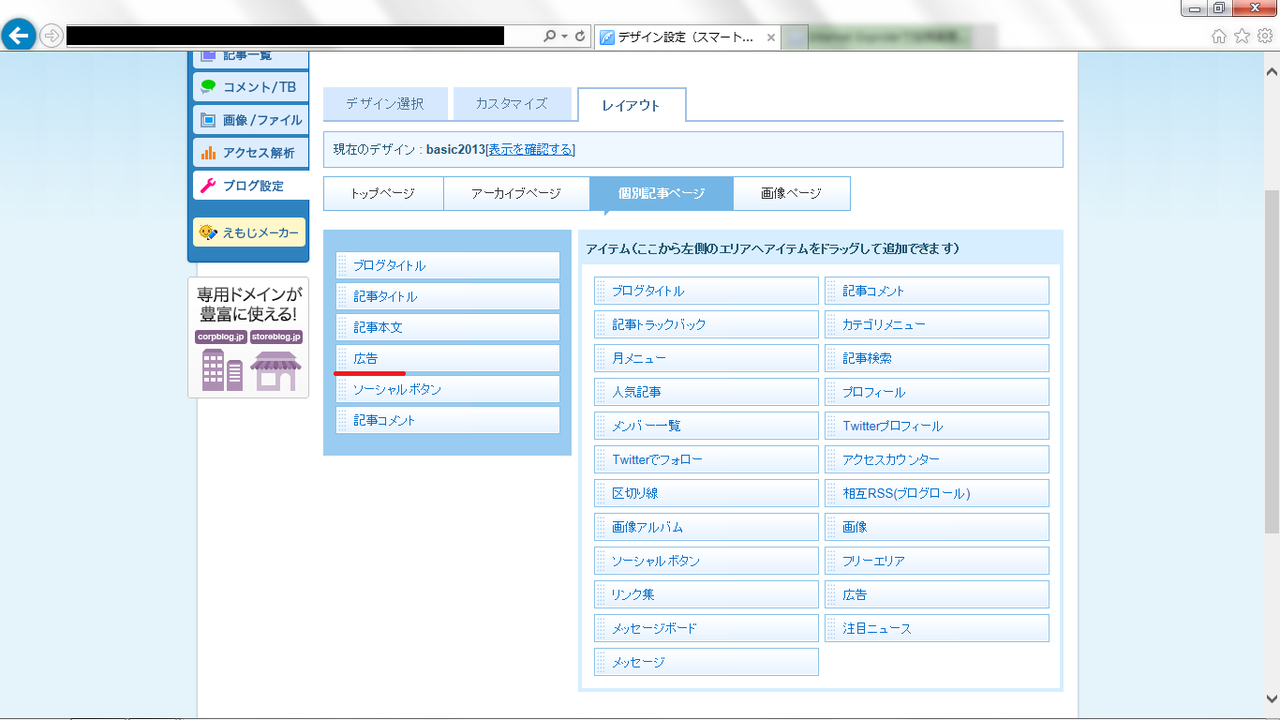Click 記事検索 in the items list
The image size is (1280, 720).
point(937,358)
